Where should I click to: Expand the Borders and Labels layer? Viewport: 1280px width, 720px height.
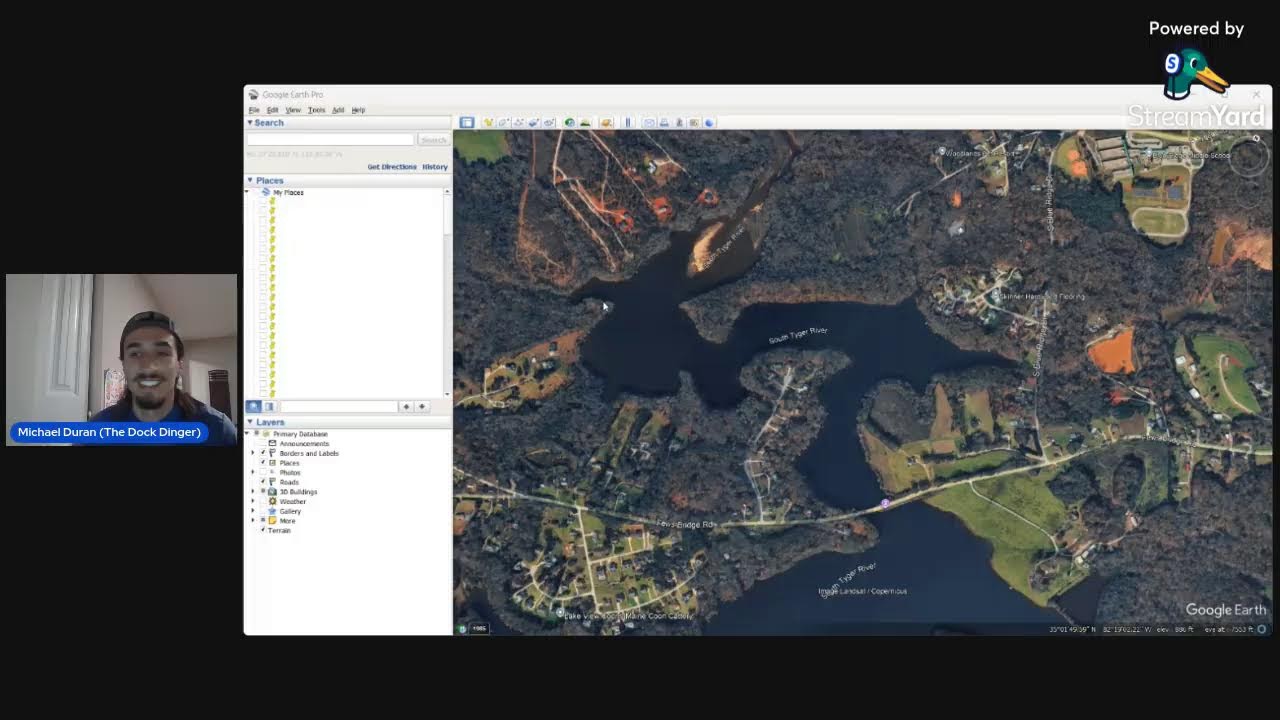pos(253,453)
